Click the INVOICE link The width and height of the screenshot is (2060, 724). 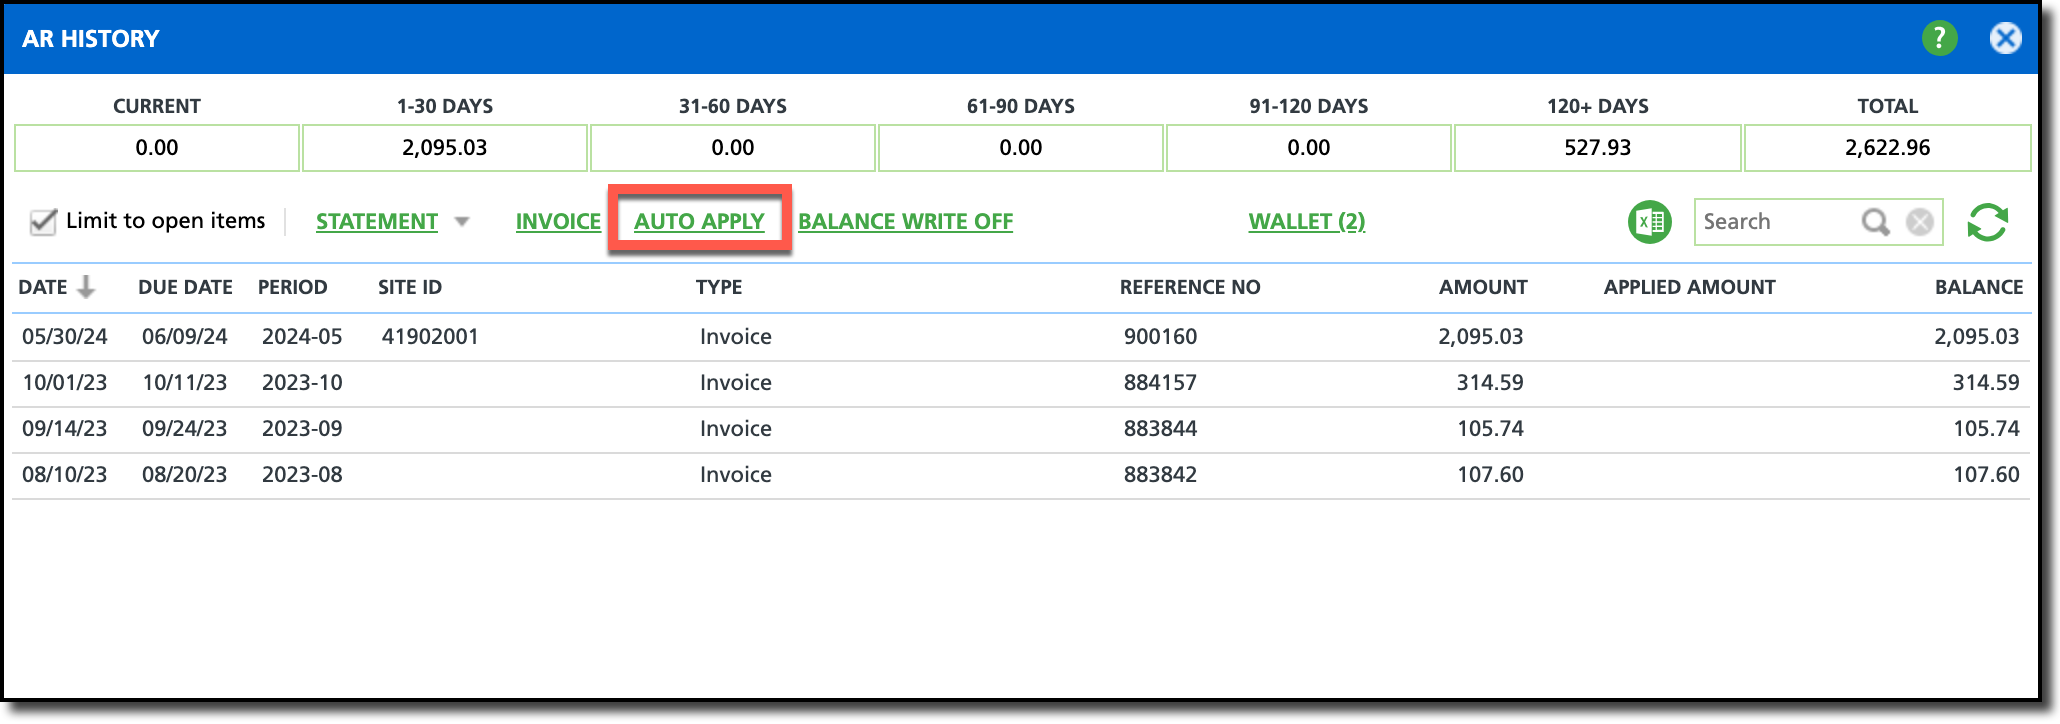(x=558, y=222)
